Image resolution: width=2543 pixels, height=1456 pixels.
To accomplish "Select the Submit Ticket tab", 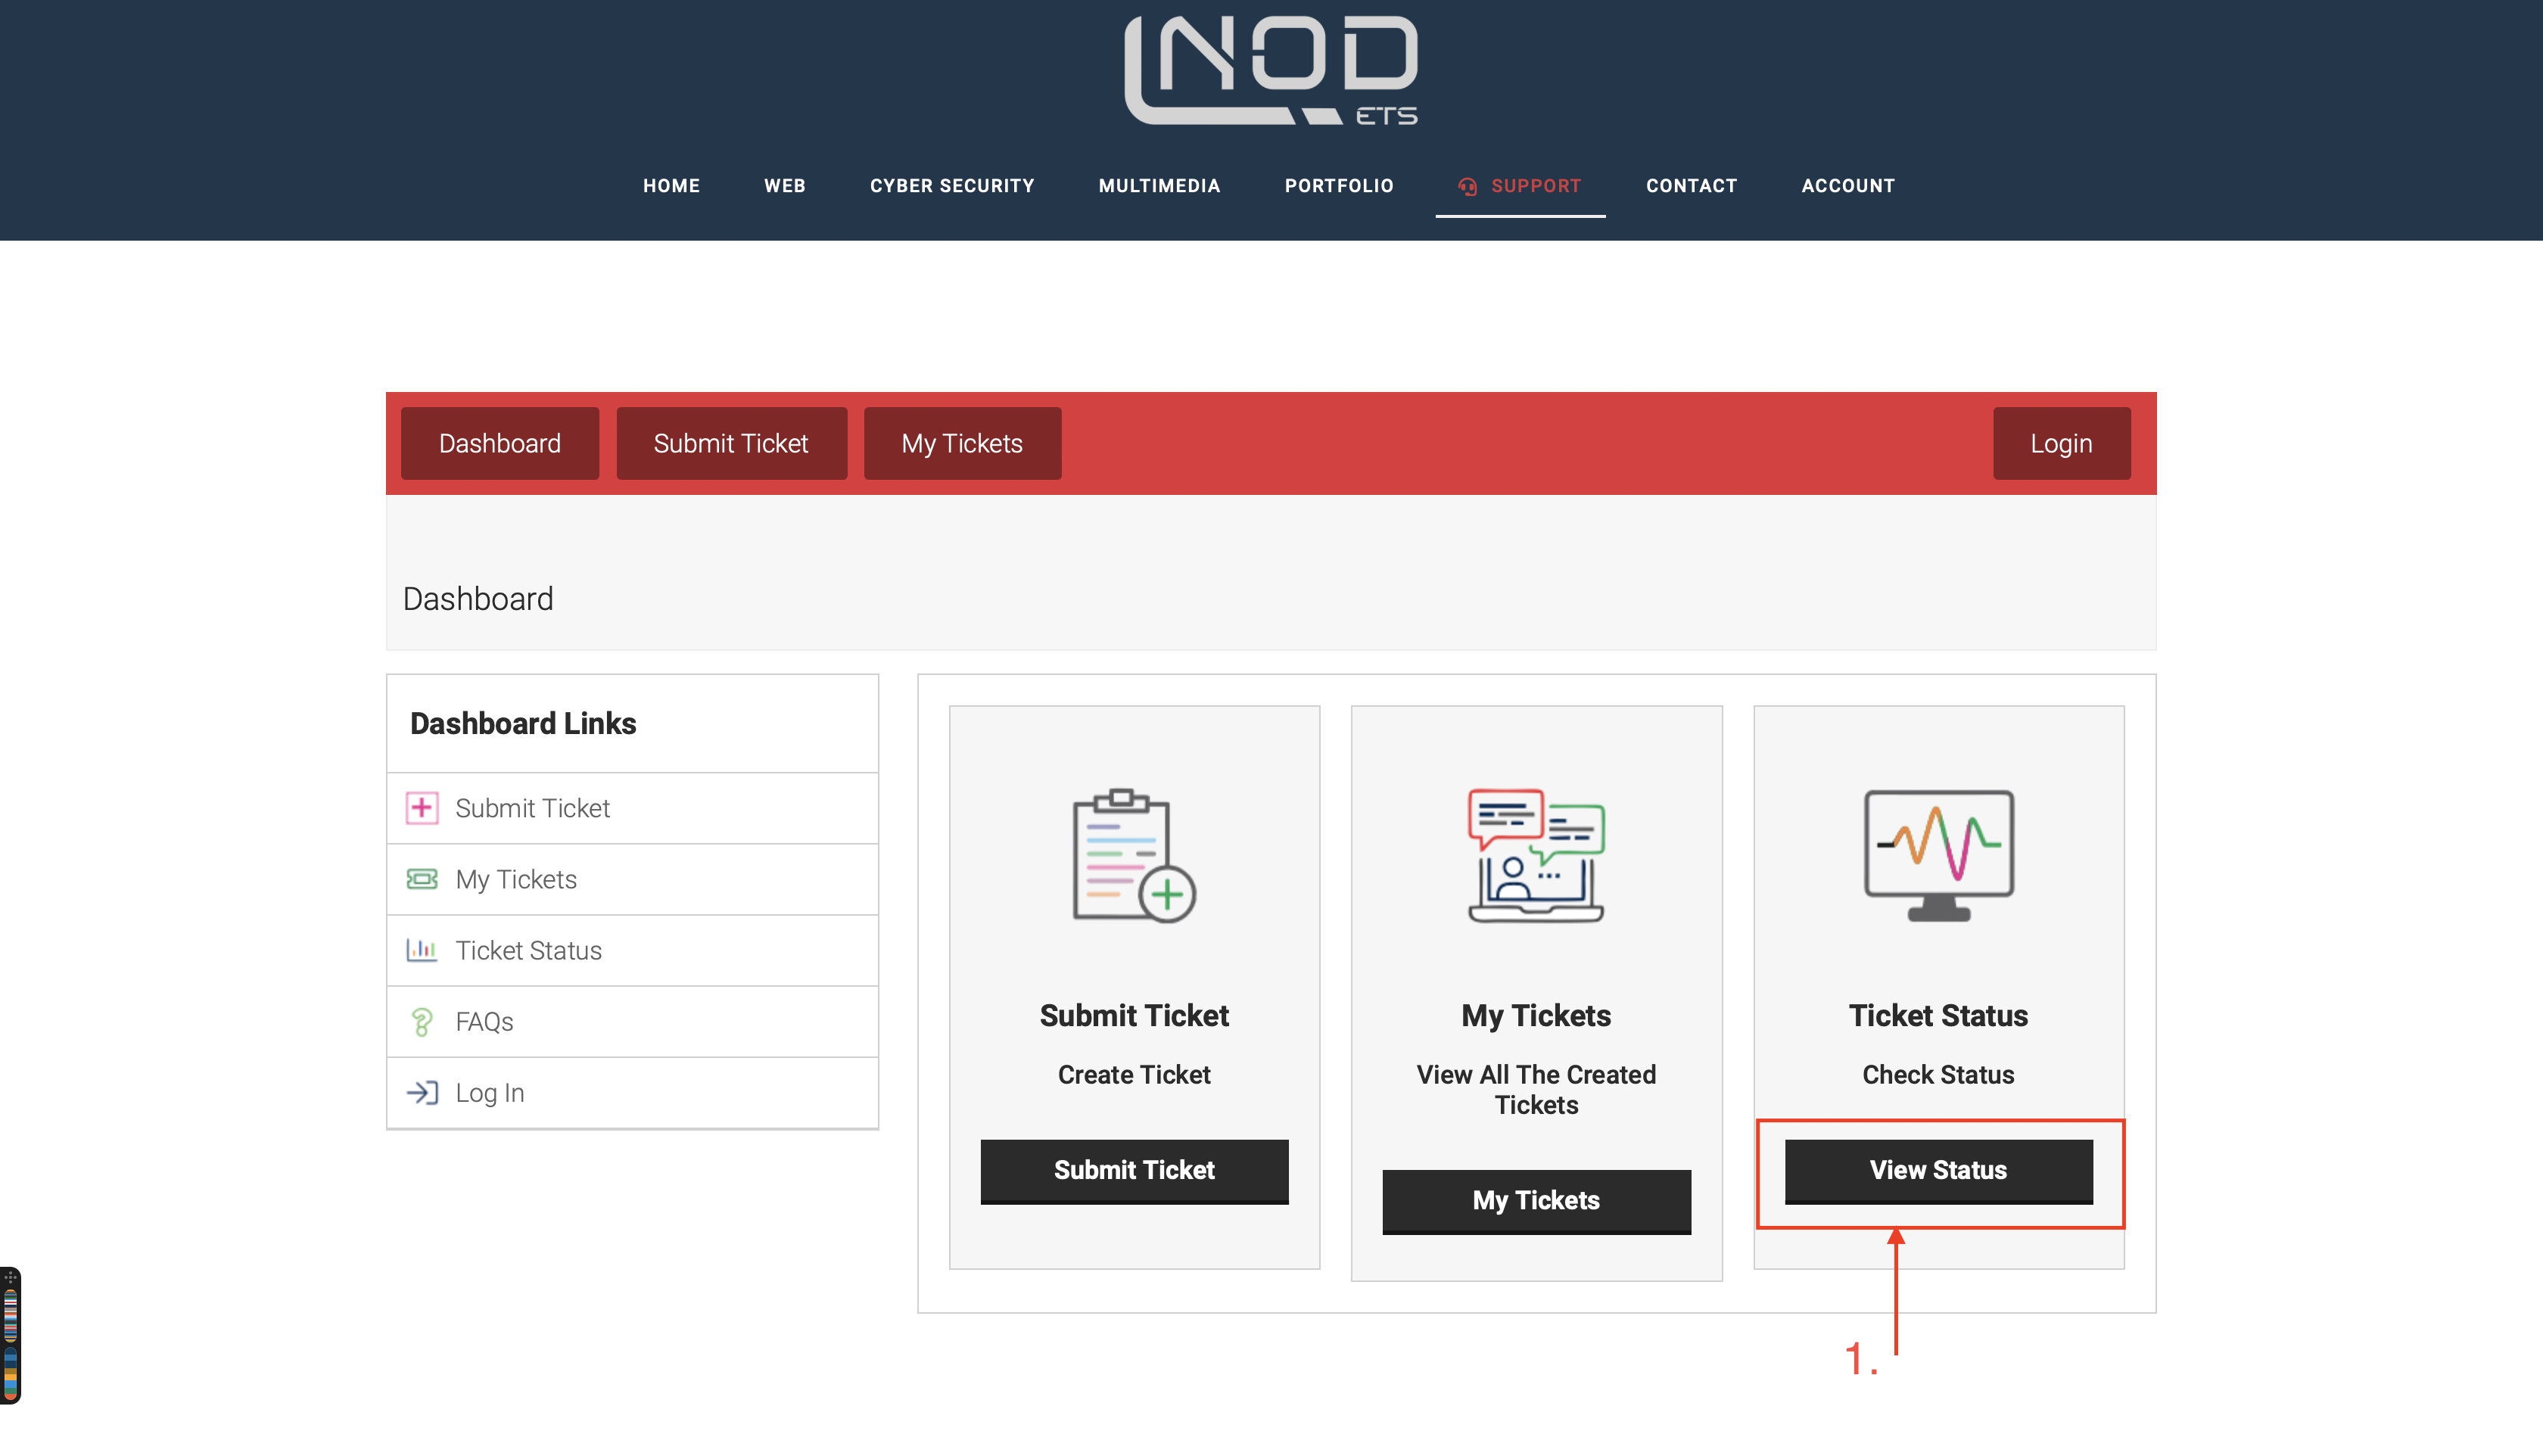I will pyautogui.click(x=730, y=443).
